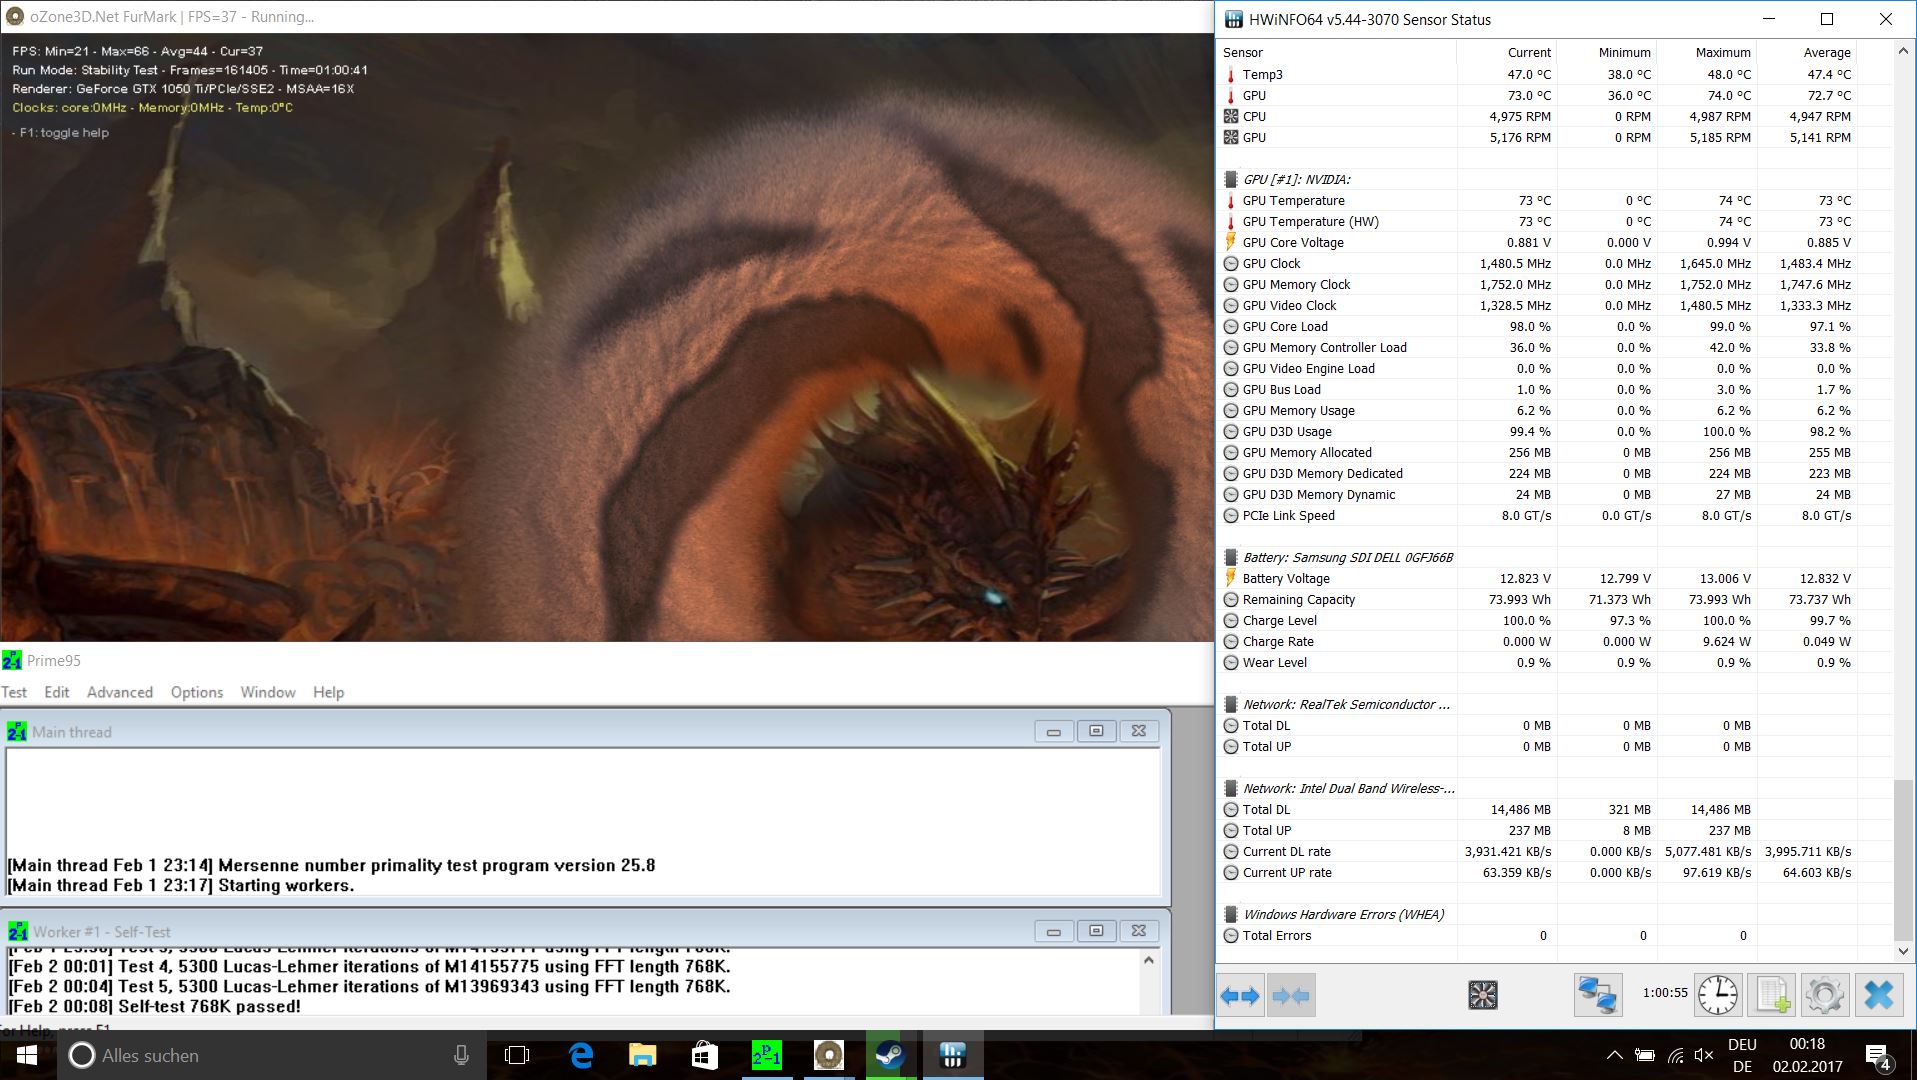Maximize the Main thread child window
This screenshot has width=1917, height=1080.
pos(1096,731)
